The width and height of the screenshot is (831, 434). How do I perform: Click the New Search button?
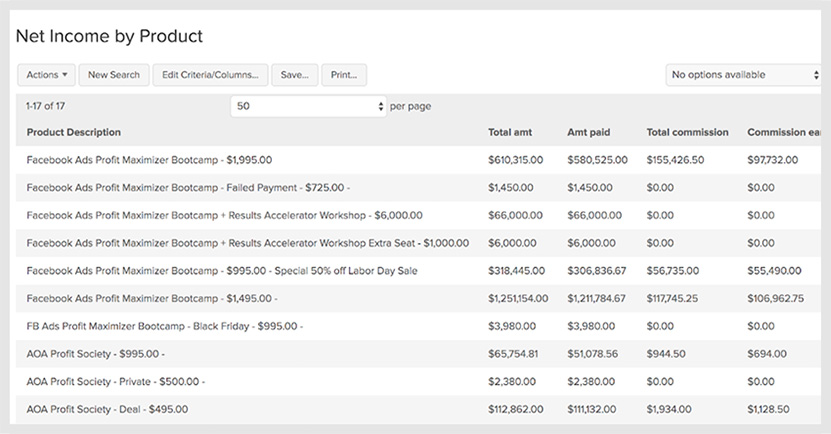click(x=114, y=75)
